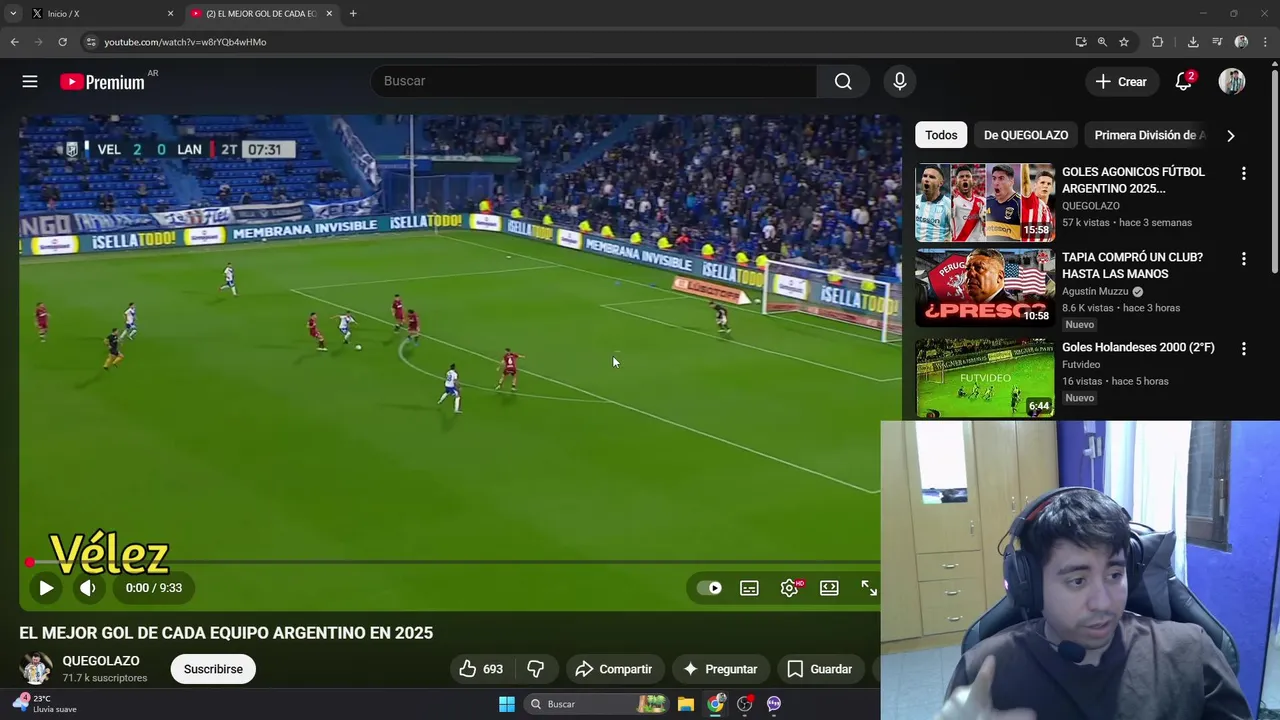Open the Windows Start menu
The height and width of the screenshot is (720, 1280).
[x=507, y=704]
